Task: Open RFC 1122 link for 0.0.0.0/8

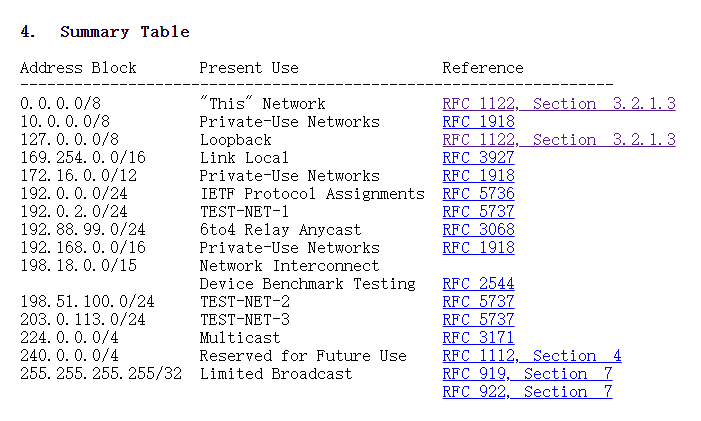Action: click(558, 104)
